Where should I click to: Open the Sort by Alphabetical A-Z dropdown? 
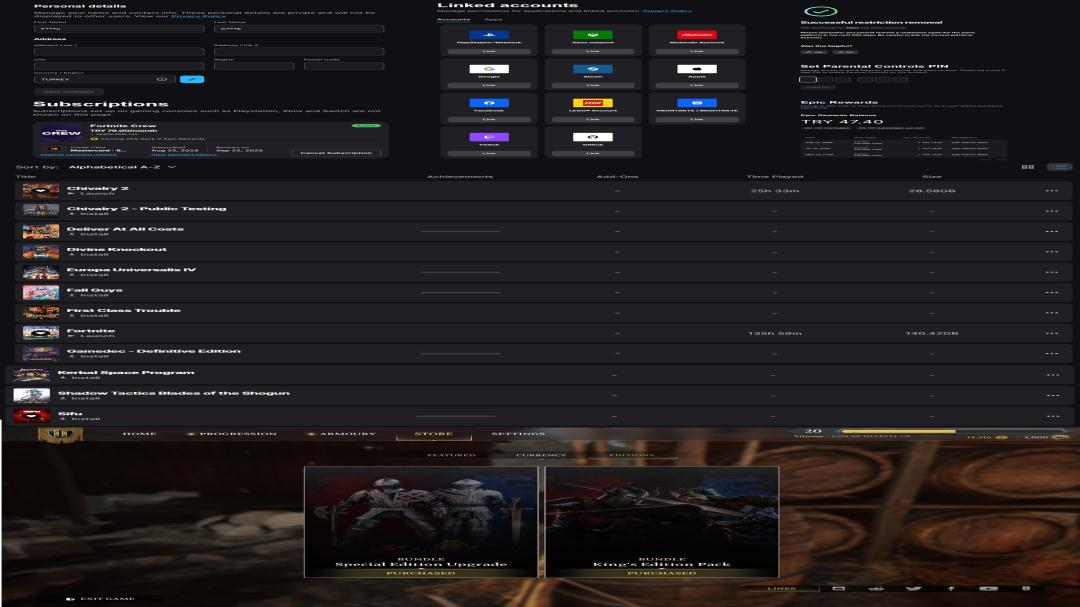click(122, 167)
